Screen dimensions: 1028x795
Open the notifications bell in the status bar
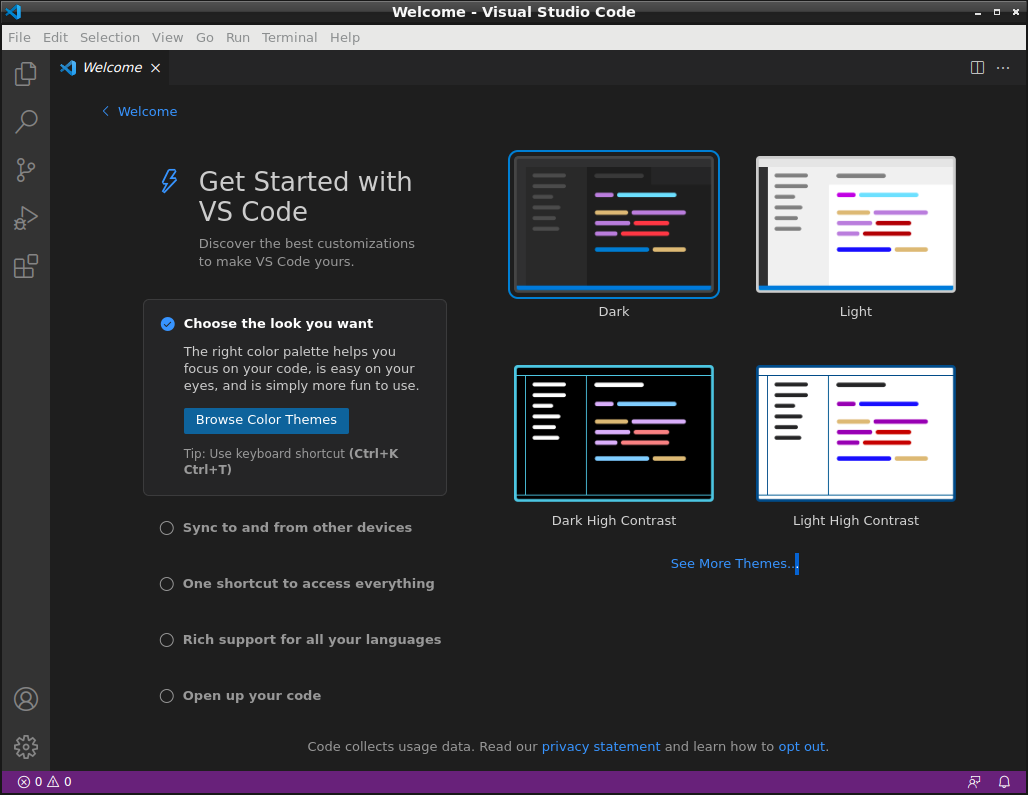pyautogui.click(x=1003, y=782)
